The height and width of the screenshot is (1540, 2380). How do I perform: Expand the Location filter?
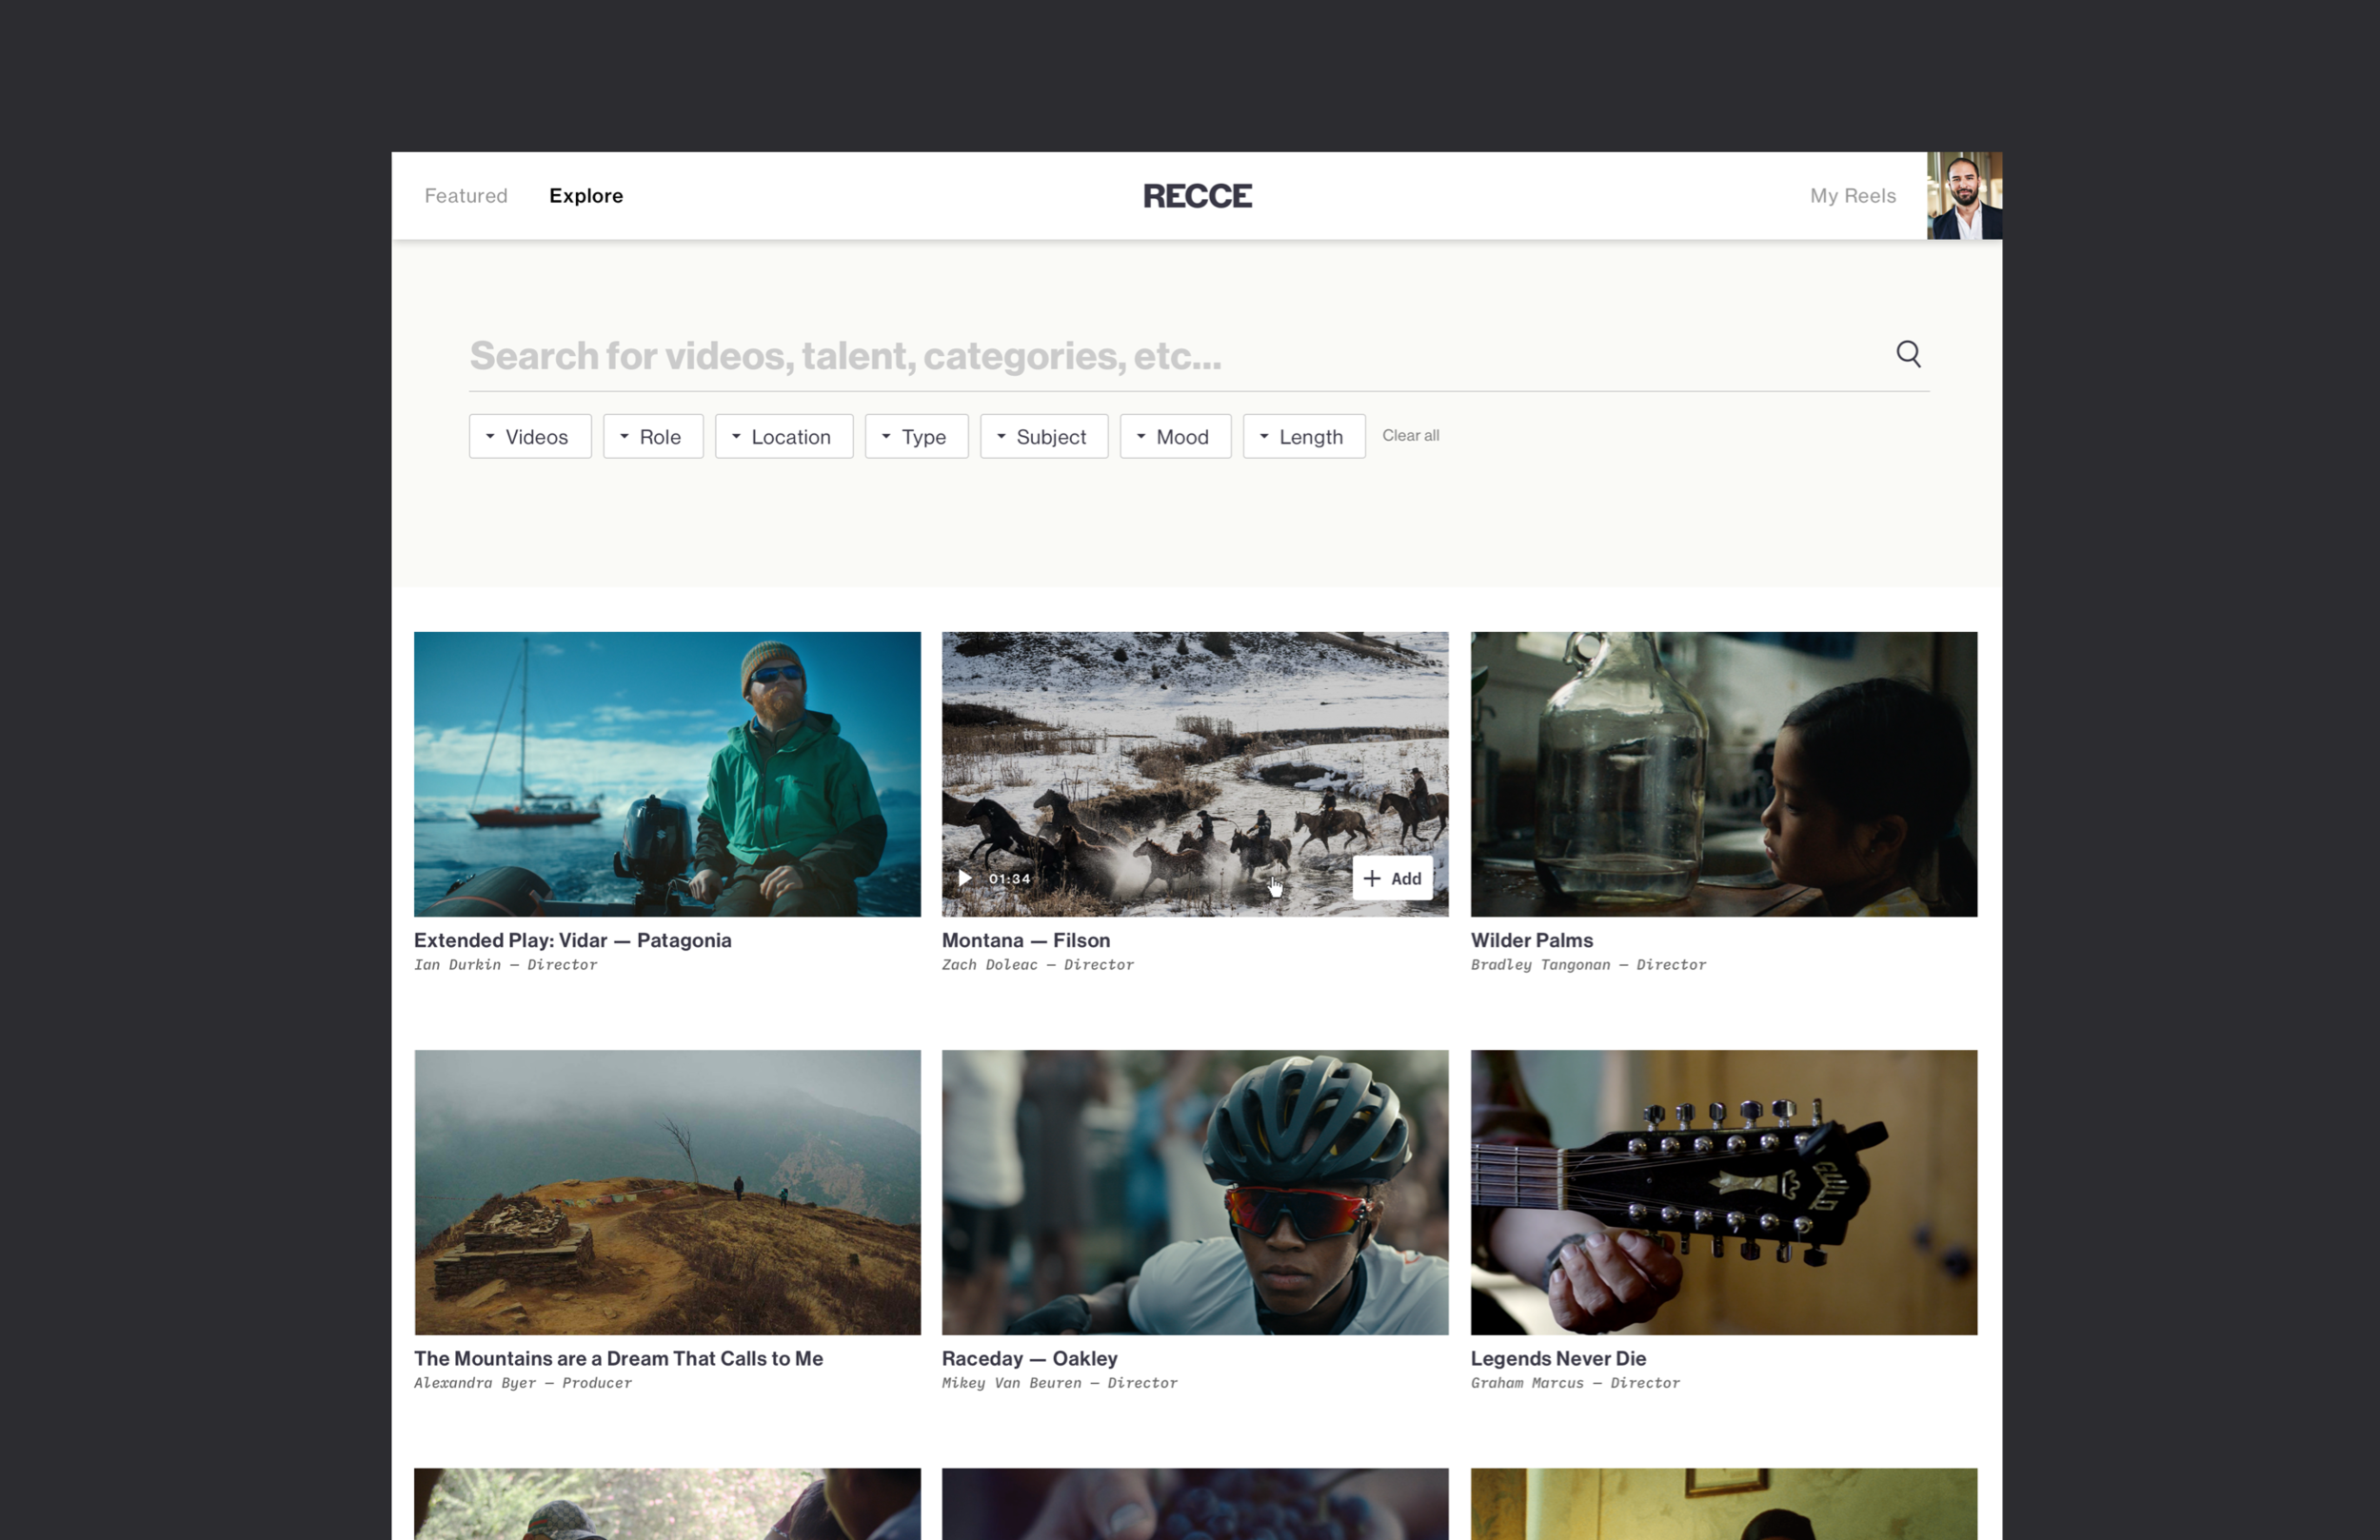click(784, 436)
